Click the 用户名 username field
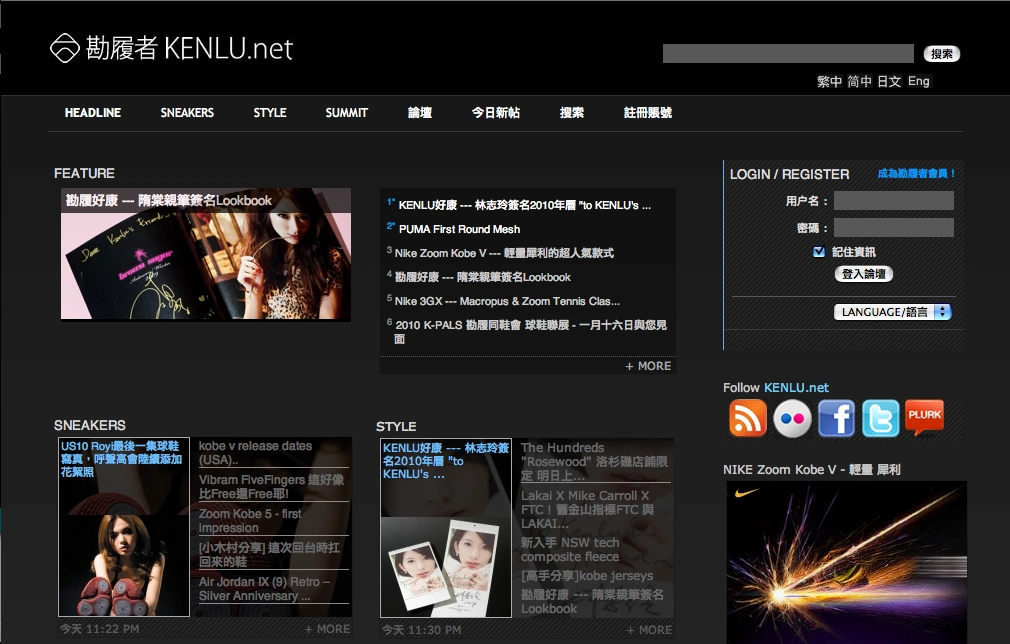 coord(894,200)
